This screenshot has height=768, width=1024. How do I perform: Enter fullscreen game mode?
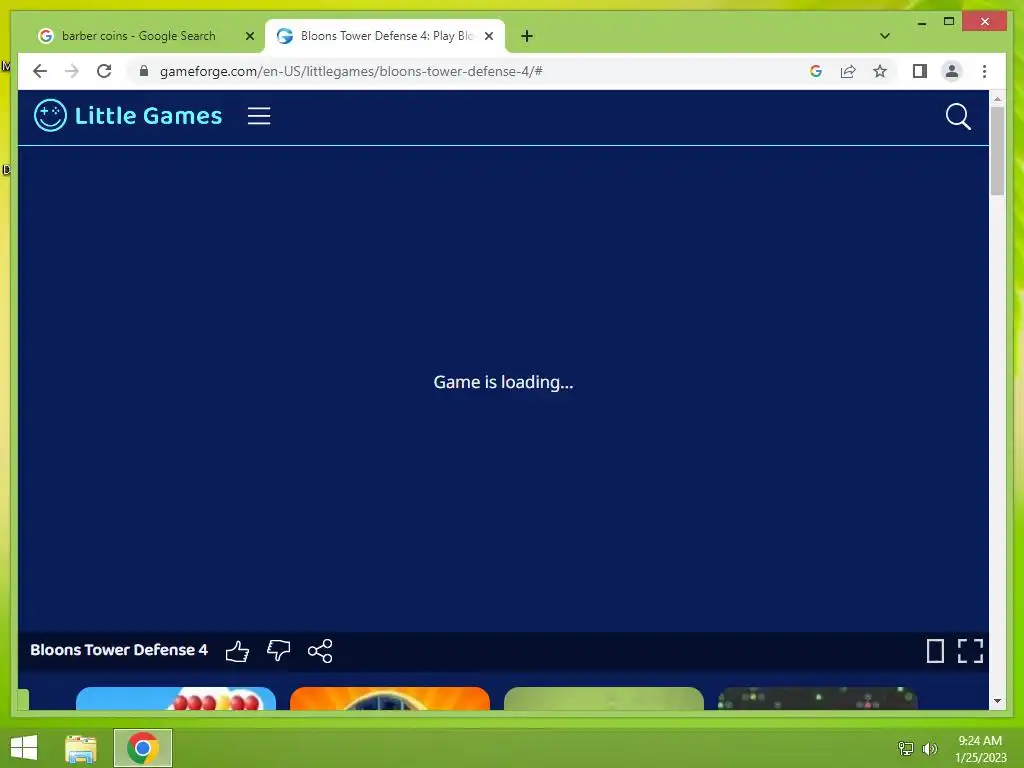(970, 651)
